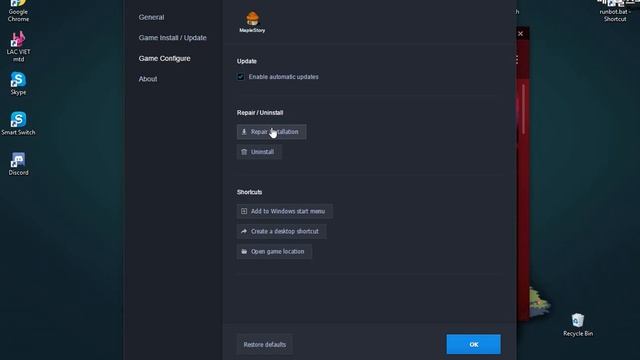Open Smart Switch desktop icon
The height and width of the screenshot is (360, 640).
pos(18,123)
